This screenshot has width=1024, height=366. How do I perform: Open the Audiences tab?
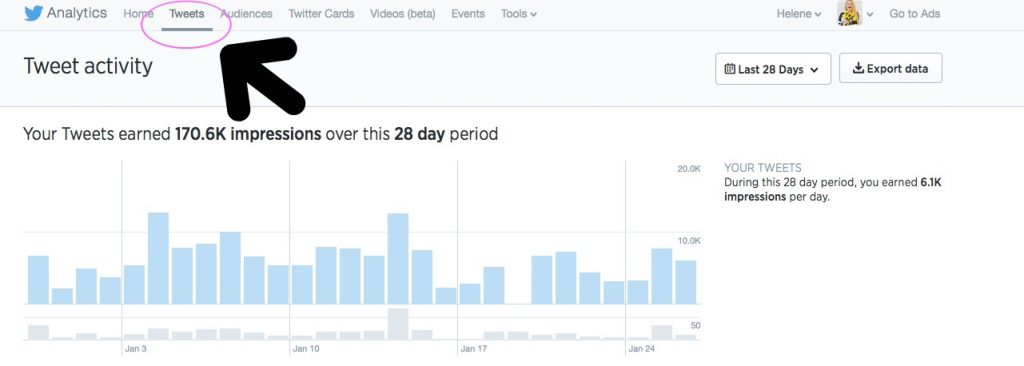pos(246,14)
